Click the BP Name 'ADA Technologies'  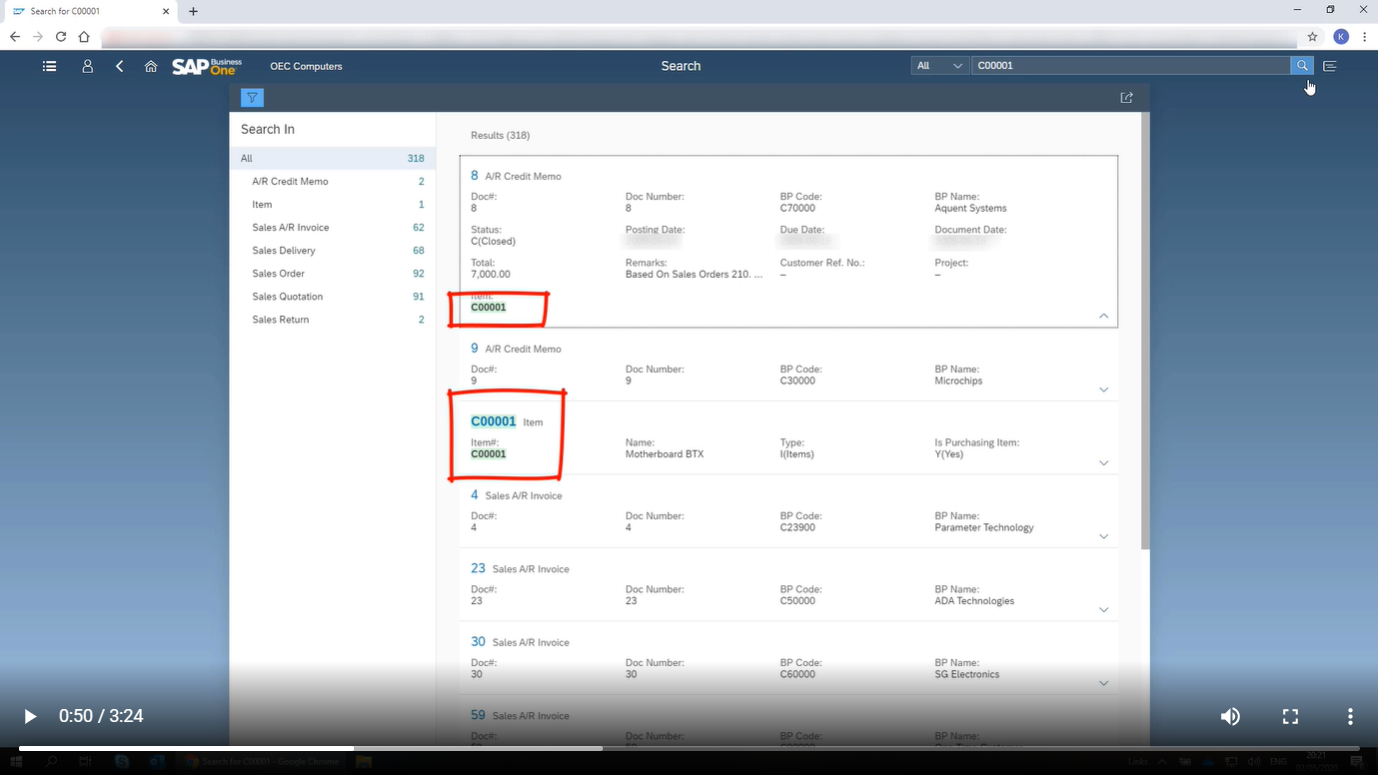pos(974,601)
